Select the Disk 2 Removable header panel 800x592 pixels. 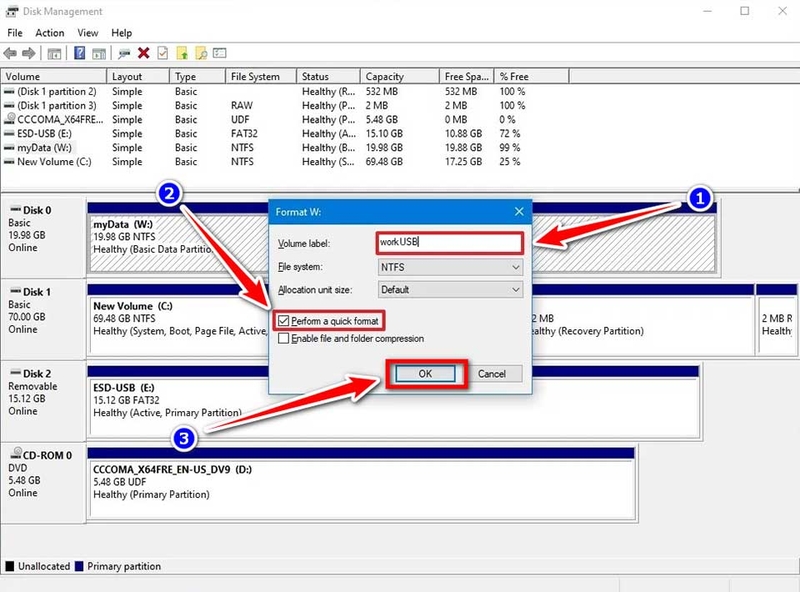coord(43,400)
